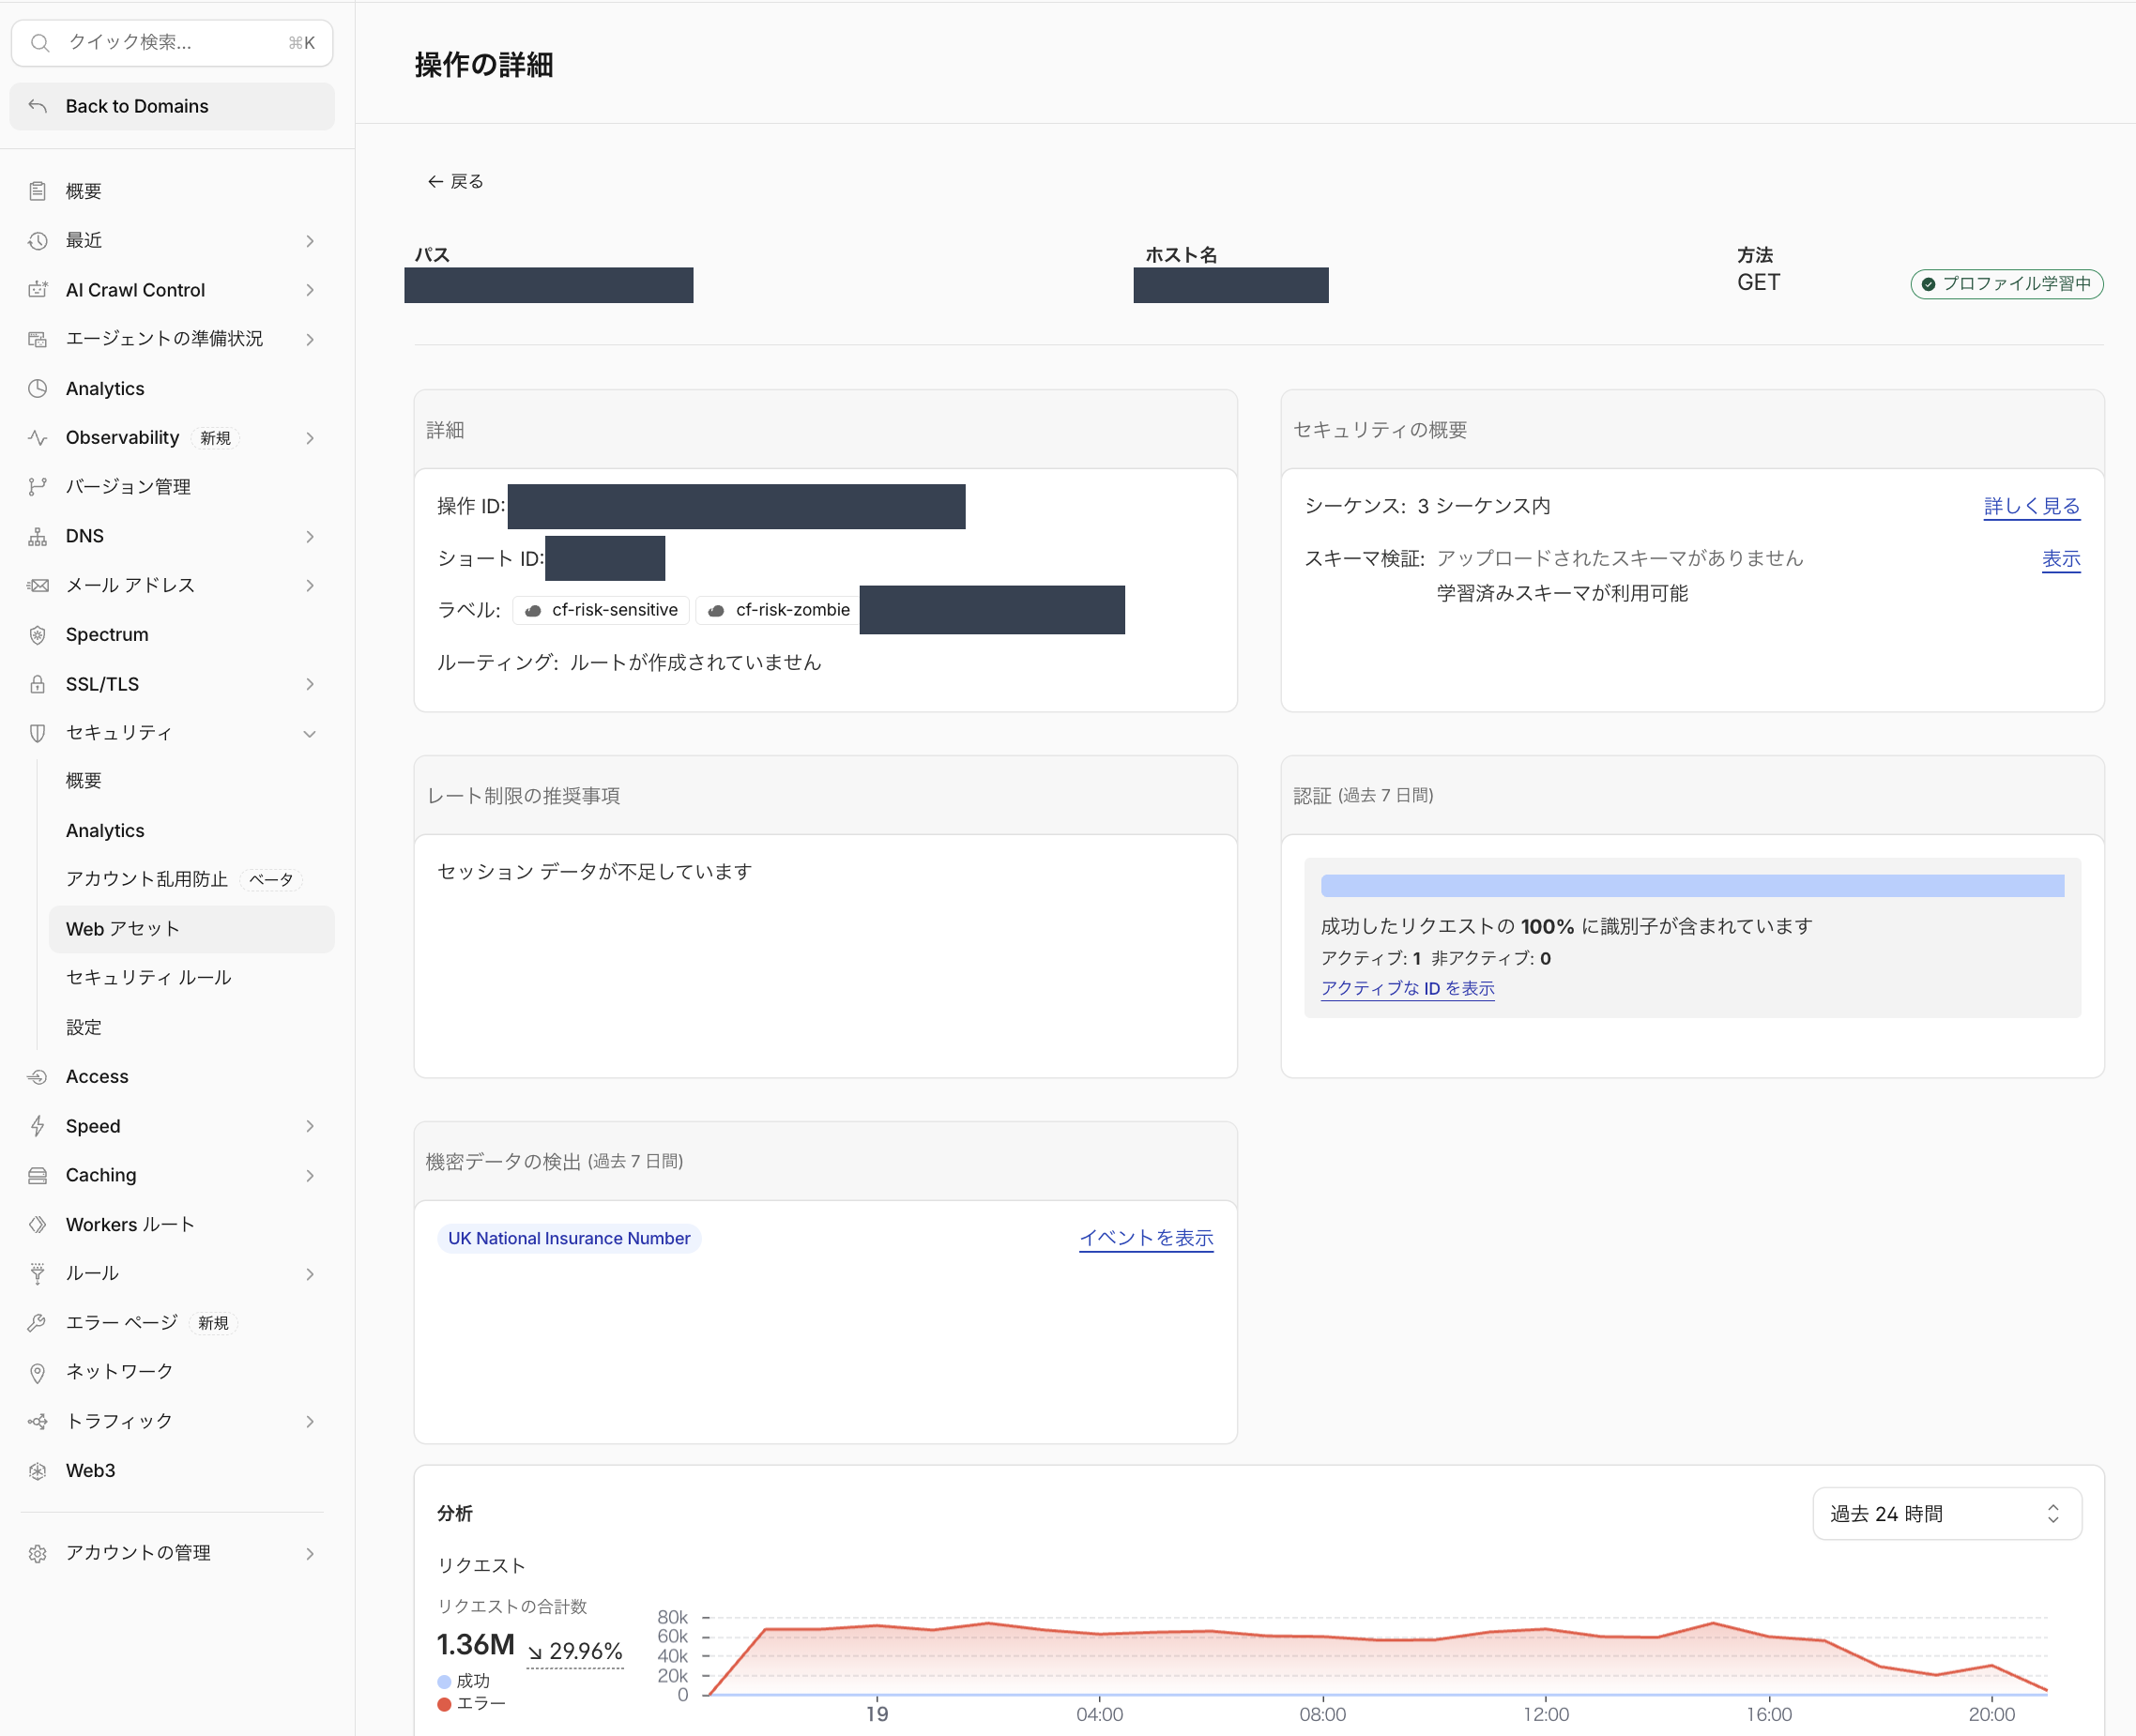Click the blue authentication progress bar
This screenshot has width=2136, height=1736.
click(x=1692, y=886)
